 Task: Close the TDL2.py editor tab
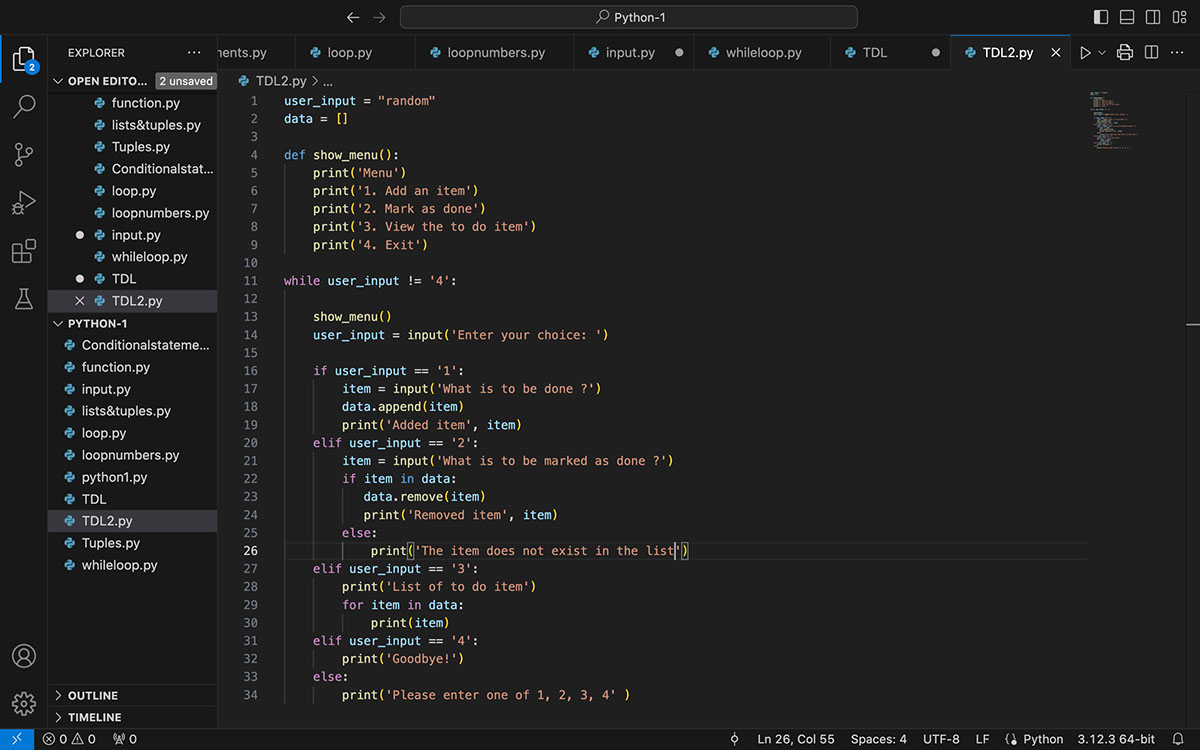tap(1056, 52)
